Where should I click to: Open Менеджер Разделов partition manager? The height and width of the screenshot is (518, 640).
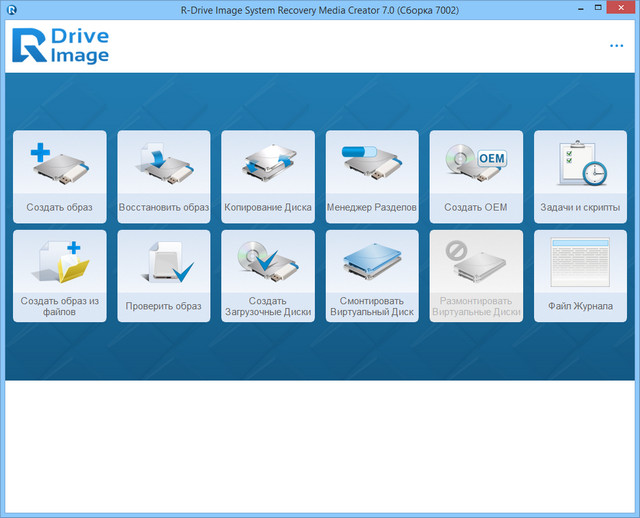tap(372, 177)
